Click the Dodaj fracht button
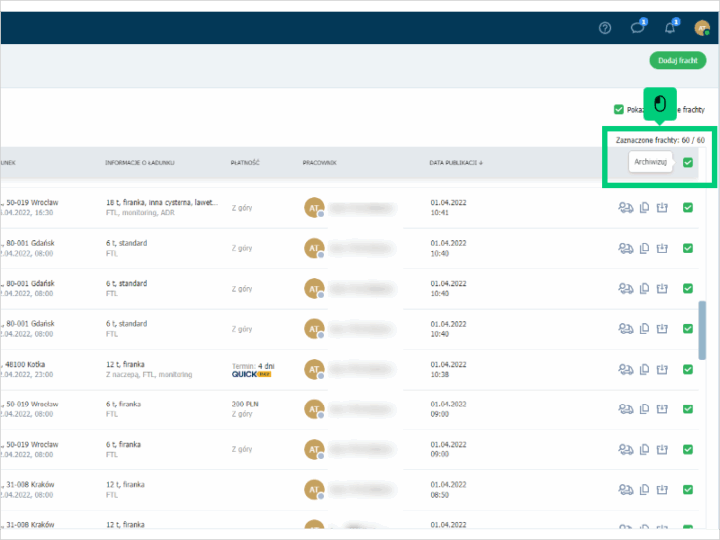The image size is (720, 540). 677,60
